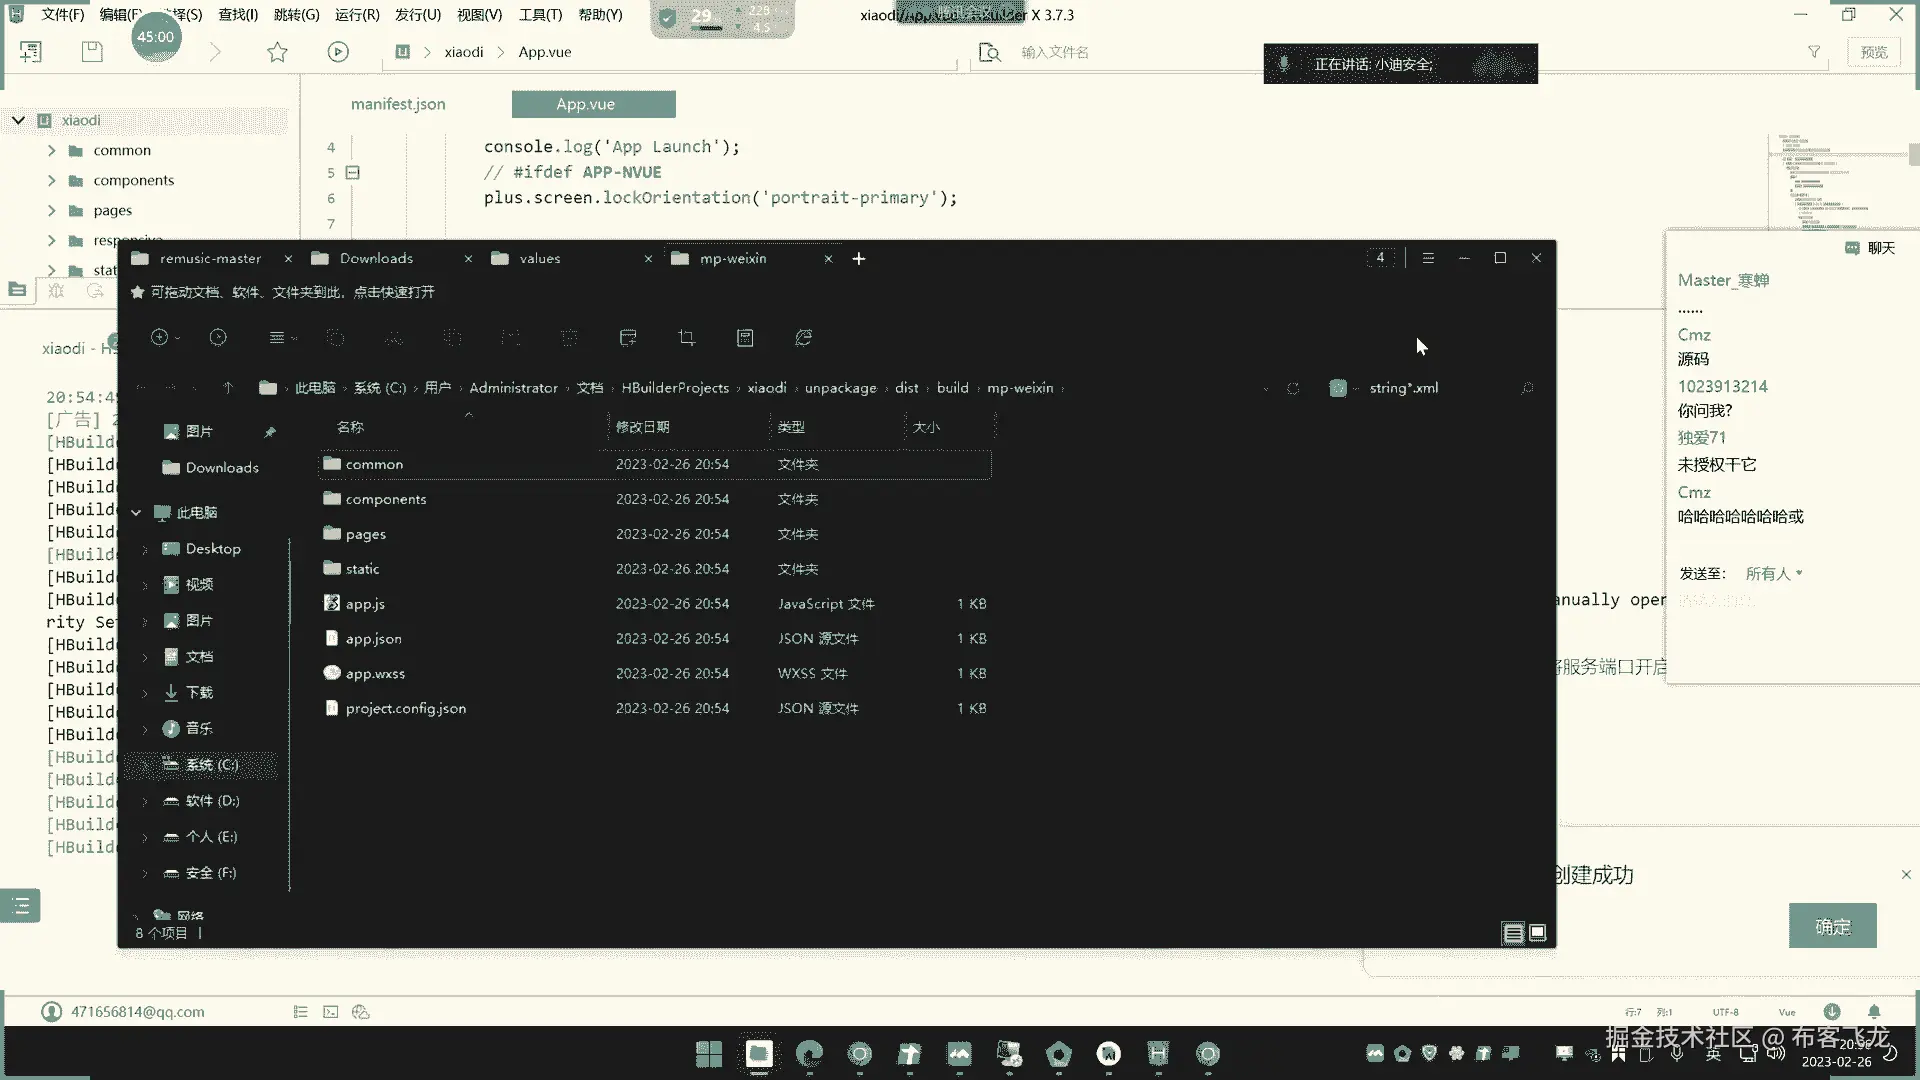Click the refresh icon beside address bar
The height and width of the screenshot is (1080, 1920).
point(1292,388)
